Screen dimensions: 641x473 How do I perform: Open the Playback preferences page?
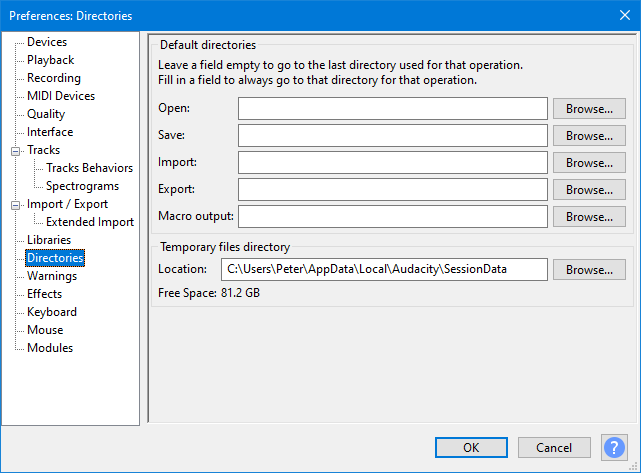(x=50, y=60)
